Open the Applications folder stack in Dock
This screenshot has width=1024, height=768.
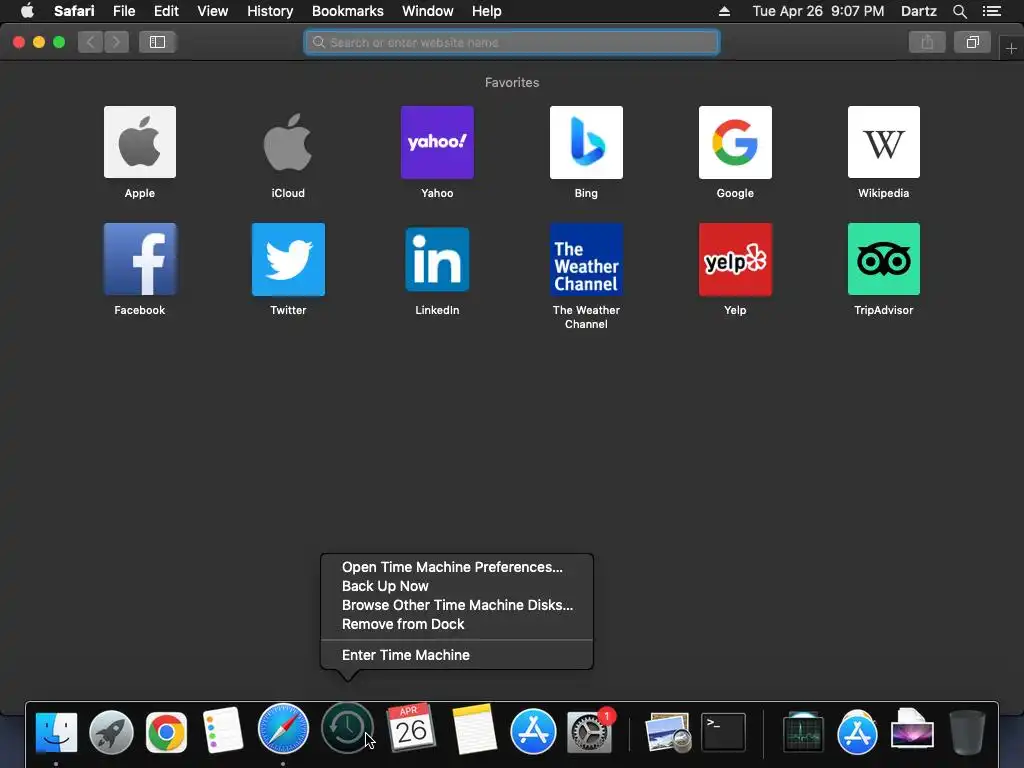[857, 732]
